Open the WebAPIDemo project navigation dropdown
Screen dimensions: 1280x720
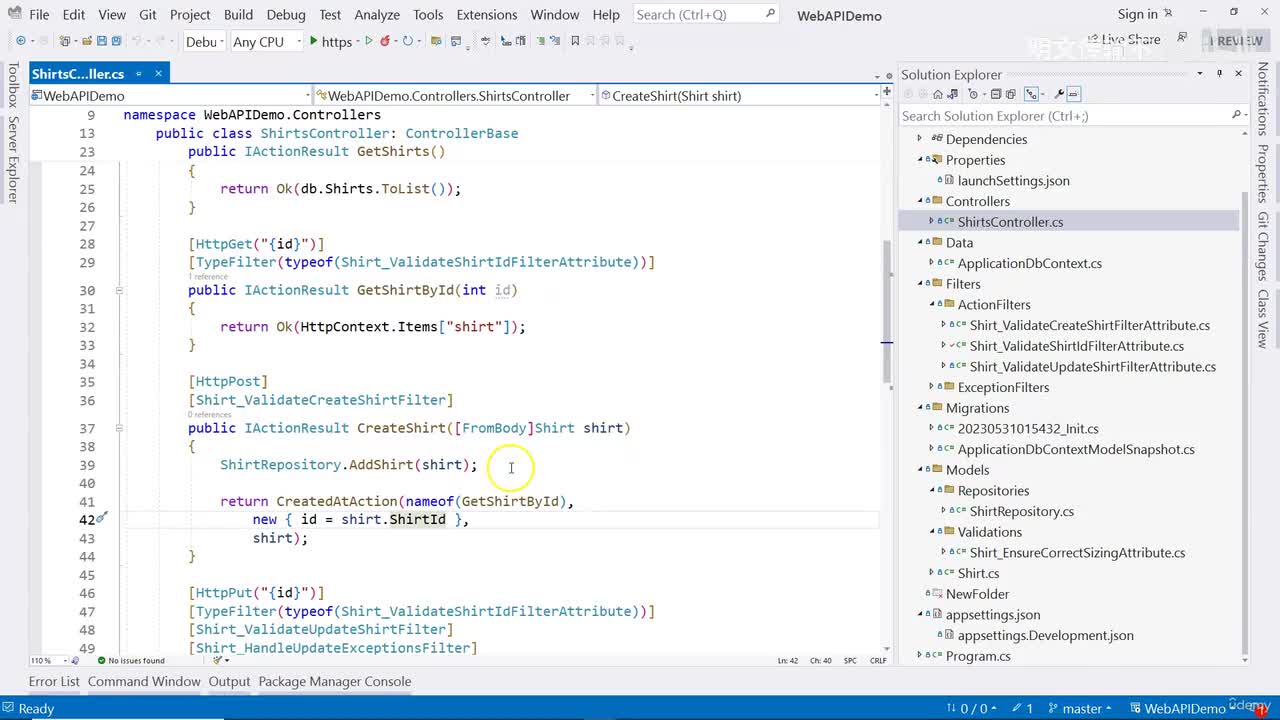coord(169,96)
